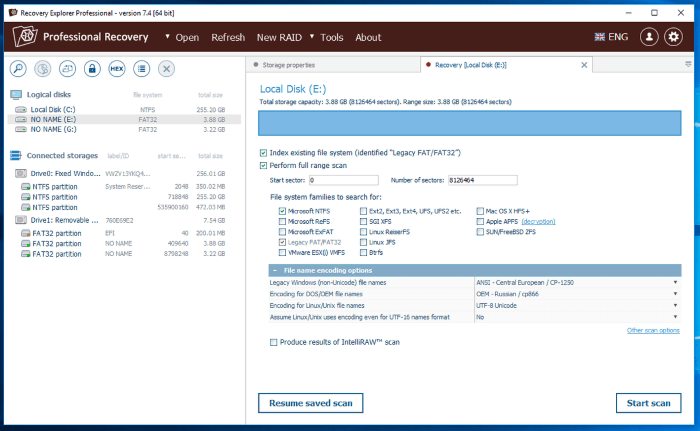Viewport: 700px width, 431px height.
Task: Check Ext2, Ext3, Ext4, UFS option
Action: [363, 211]
